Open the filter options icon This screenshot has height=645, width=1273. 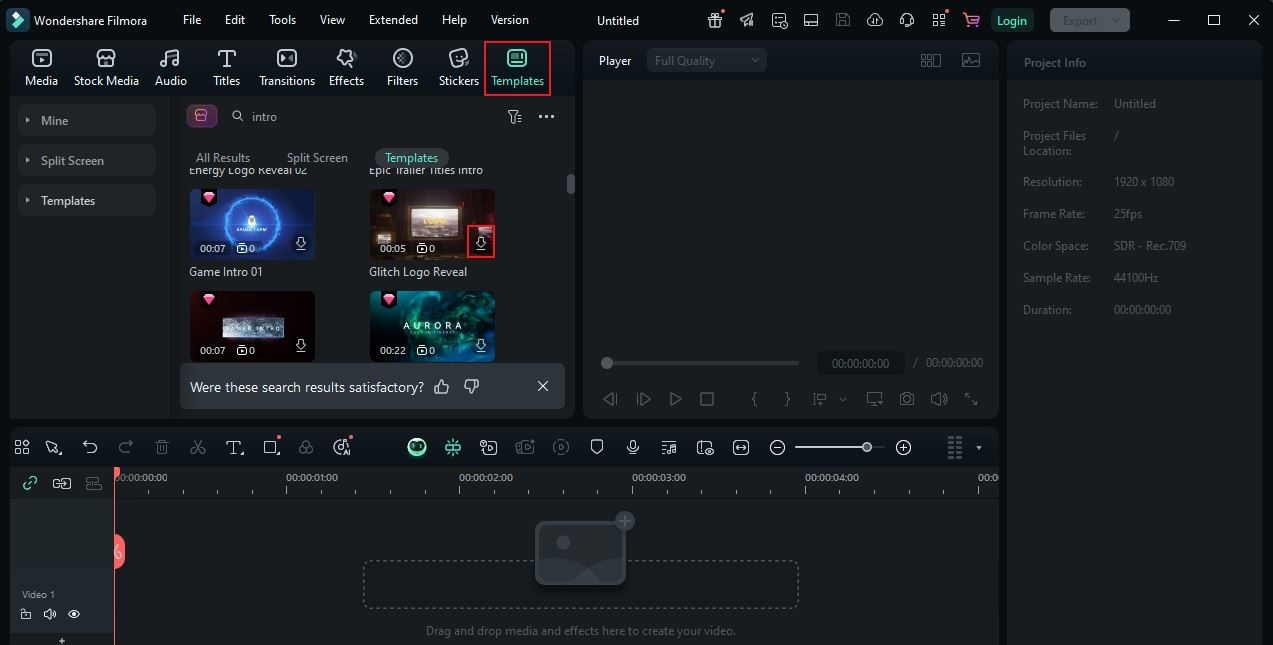(515, 117)
